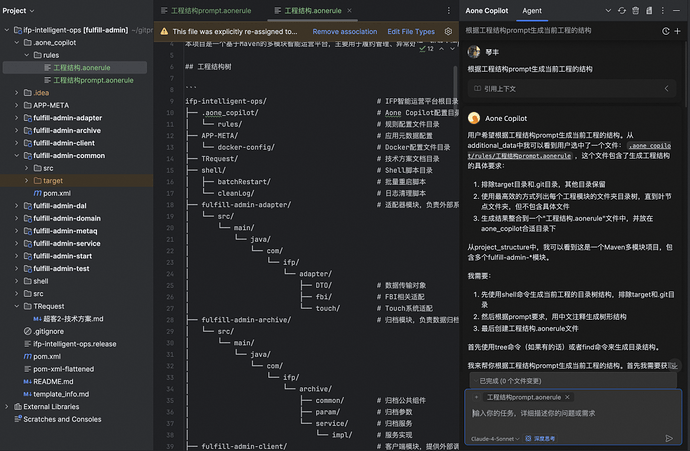This screenshot has width=690, height=451.
Task: Click the trash icon to clear chat
Action: tap(635, 11)
